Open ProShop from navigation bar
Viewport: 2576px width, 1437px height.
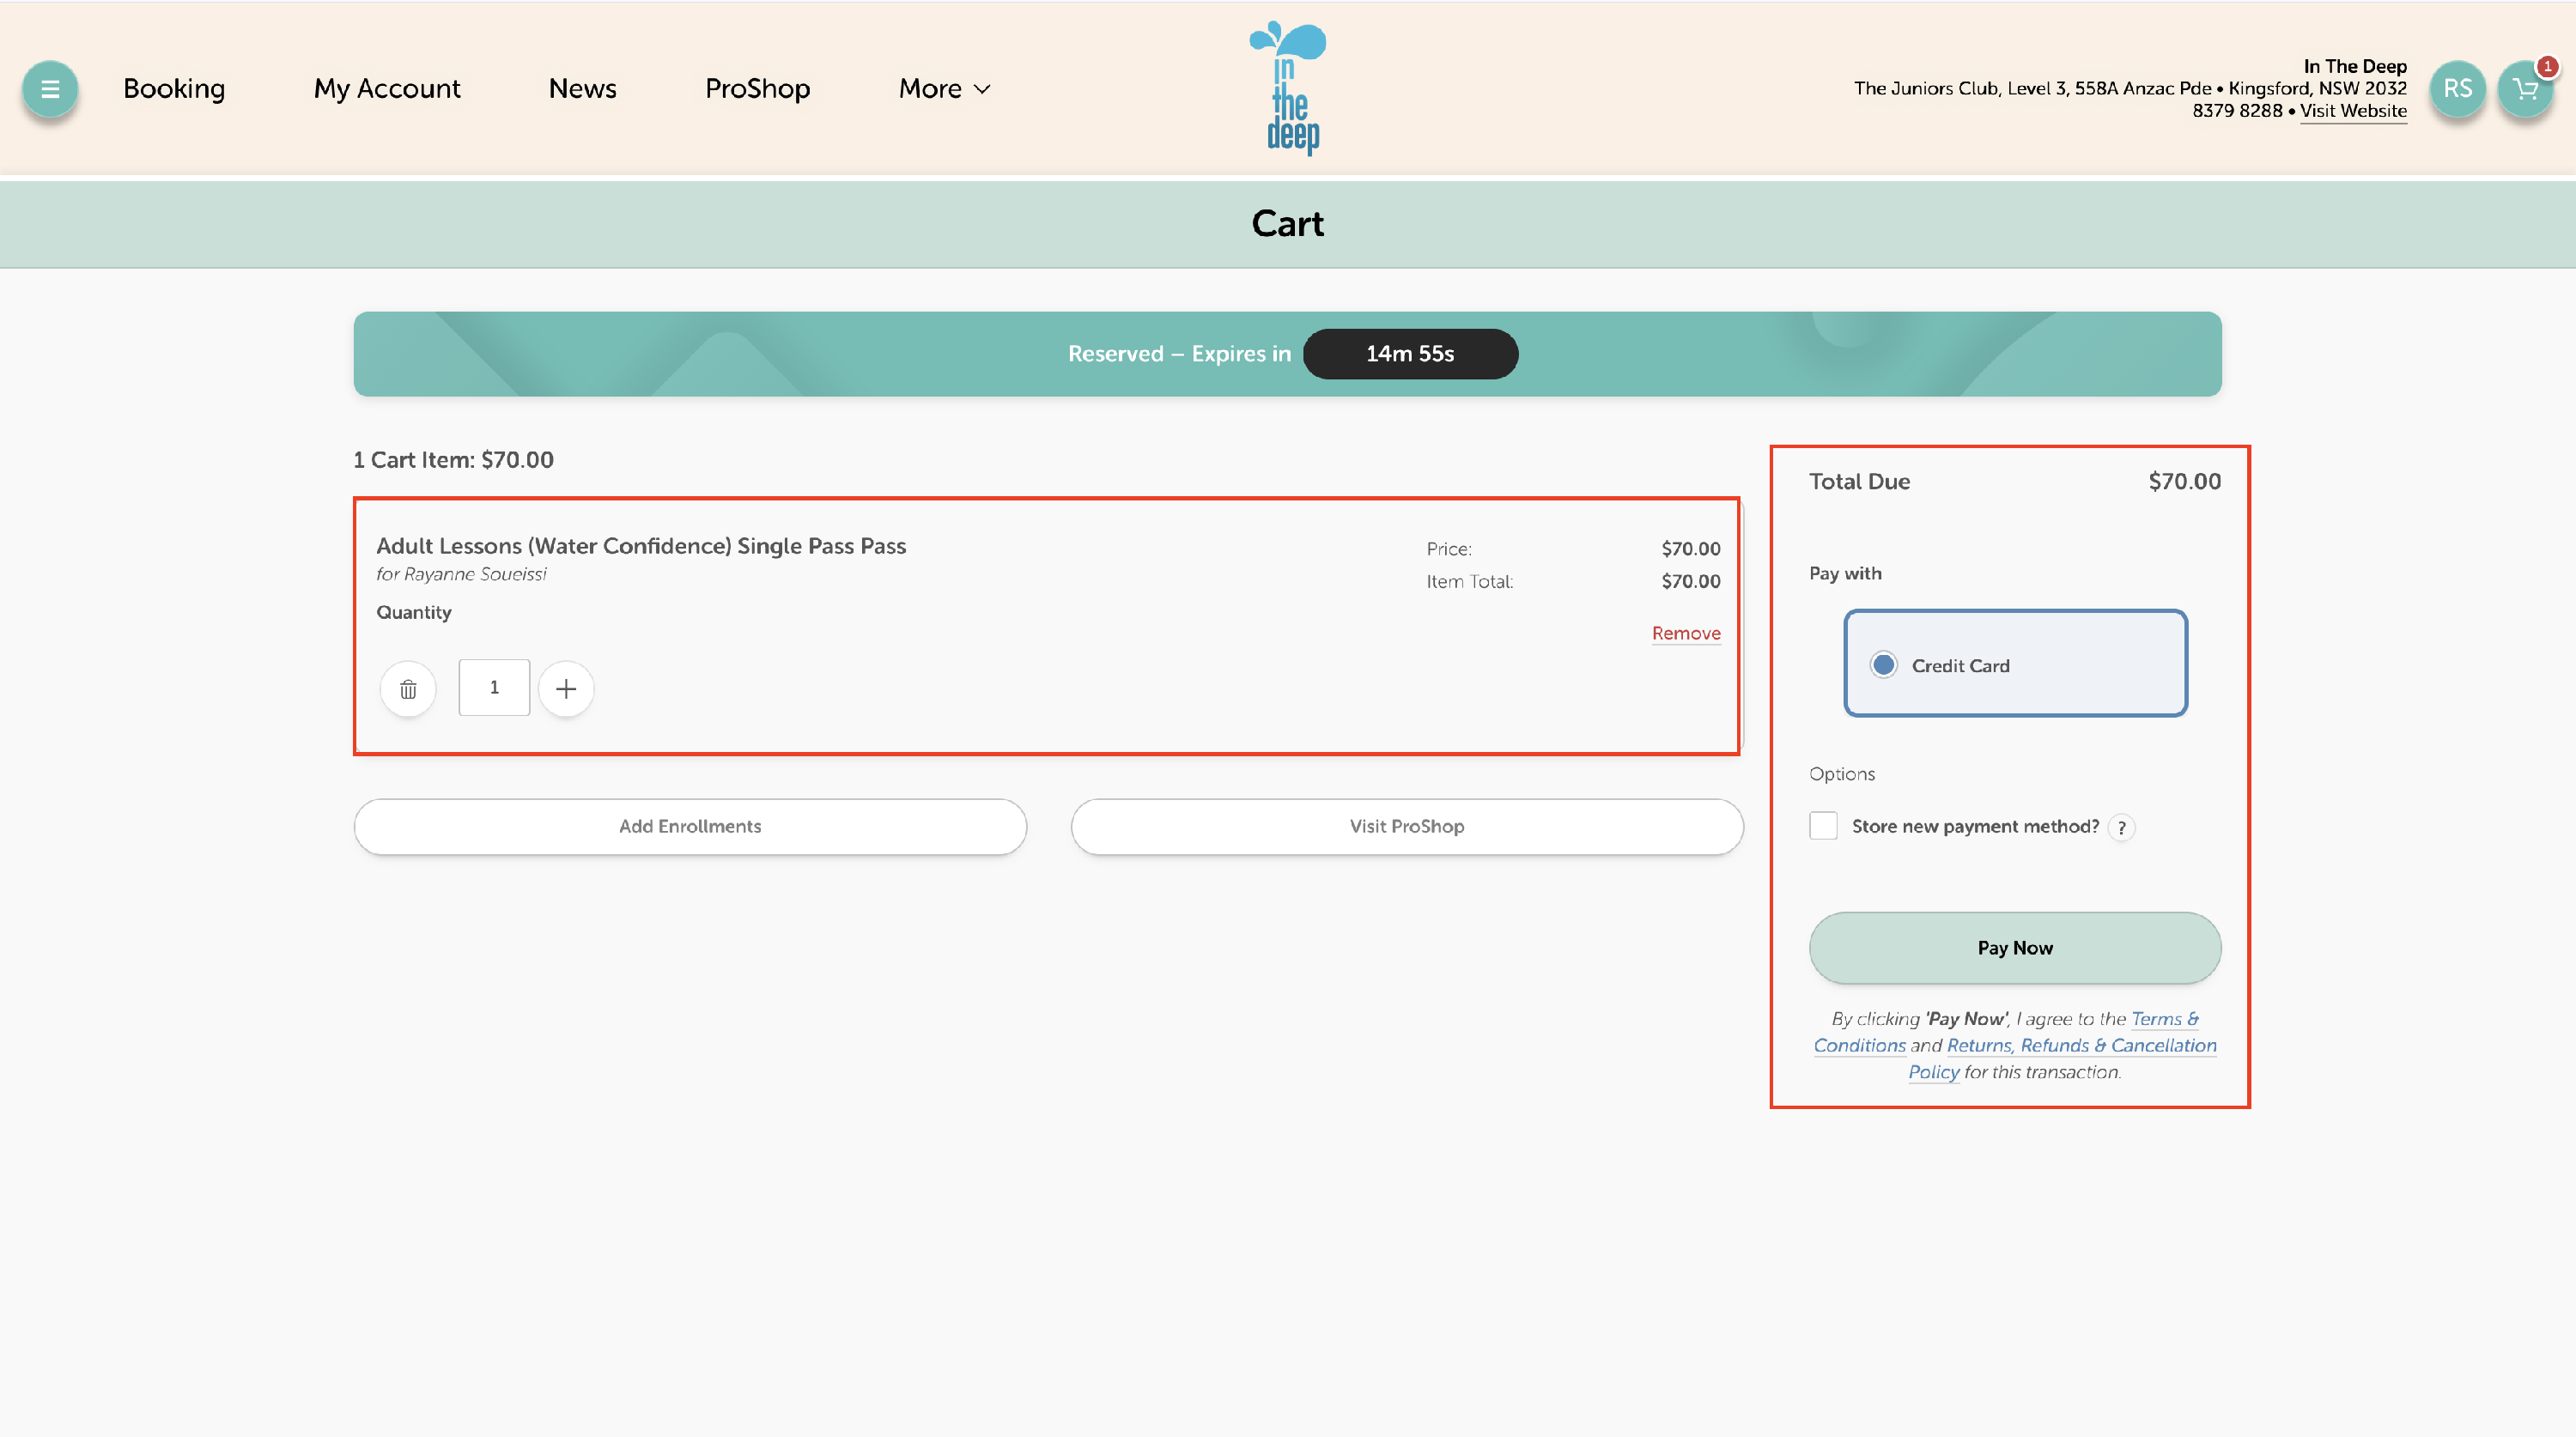(757, 89)
